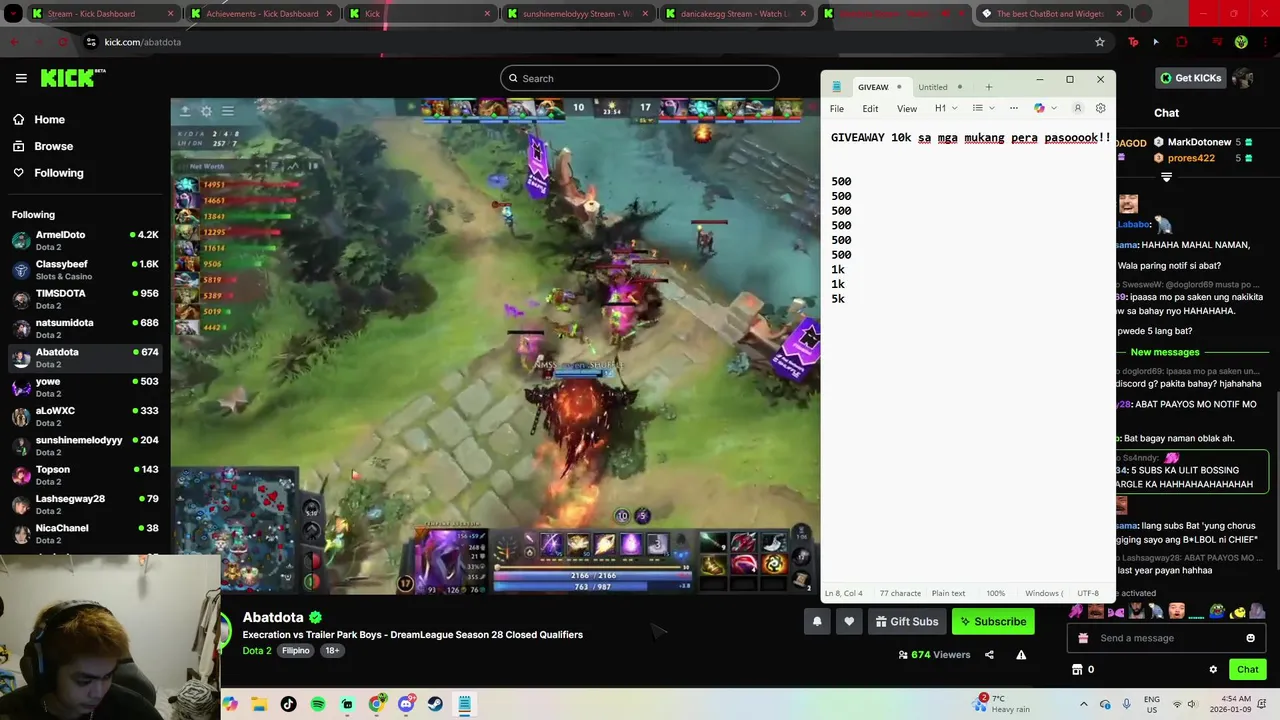Open TikTok from the taskbar
This screenshot has width=1280, height=720.
pos(289,704)
